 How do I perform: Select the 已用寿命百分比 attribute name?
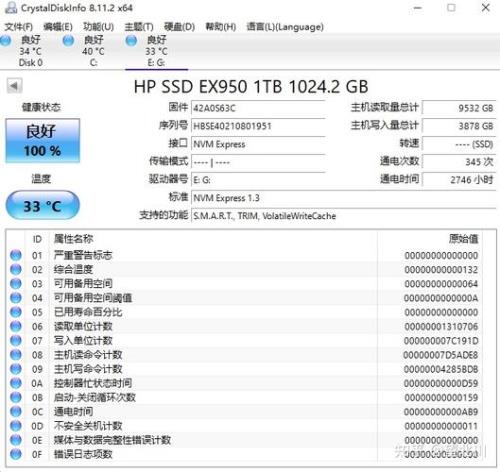(88, 312)
